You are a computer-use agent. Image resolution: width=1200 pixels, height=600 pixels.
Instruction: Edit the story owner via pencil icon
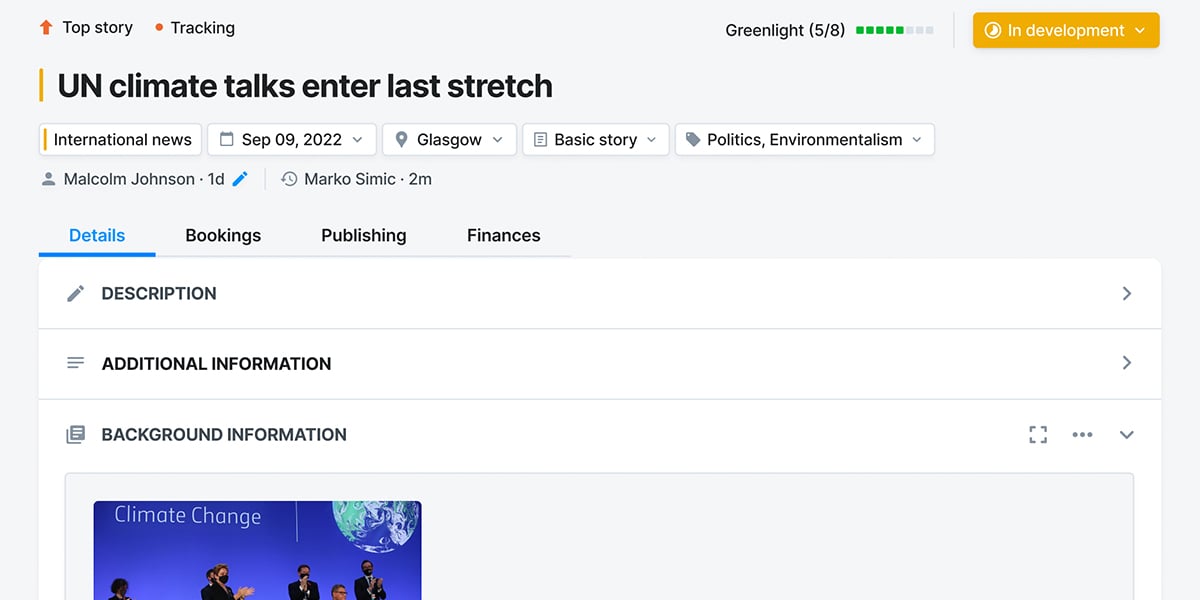(x=240, y=179)
